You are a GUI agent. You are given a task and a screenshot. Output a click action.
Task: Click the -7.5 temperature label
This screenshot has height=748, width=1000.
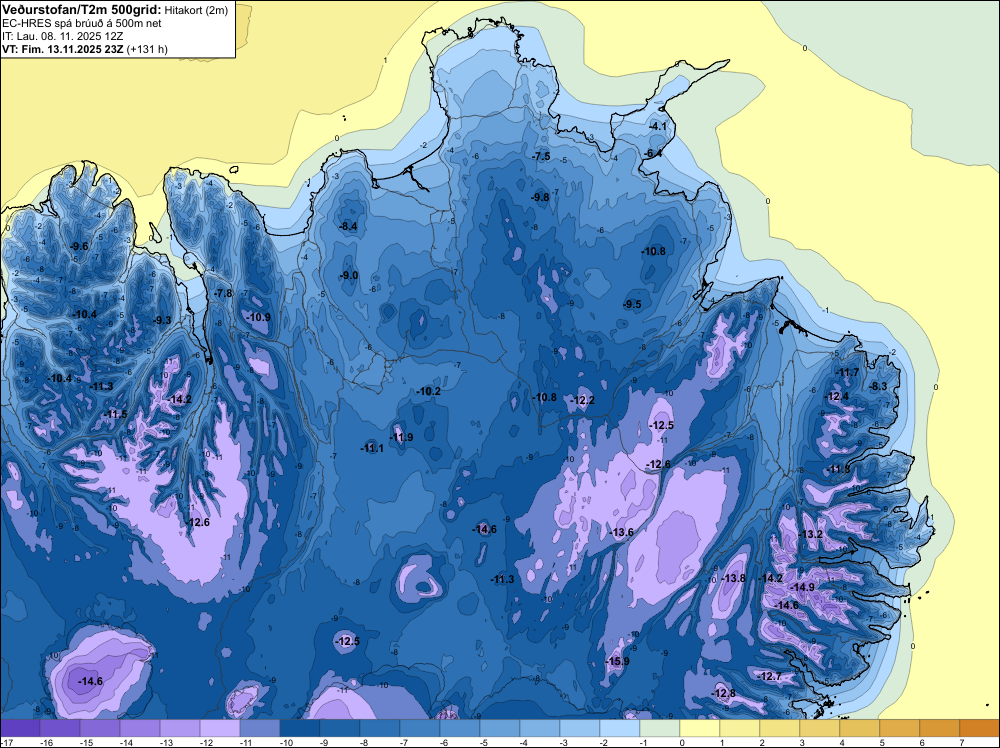pos(541,156)
